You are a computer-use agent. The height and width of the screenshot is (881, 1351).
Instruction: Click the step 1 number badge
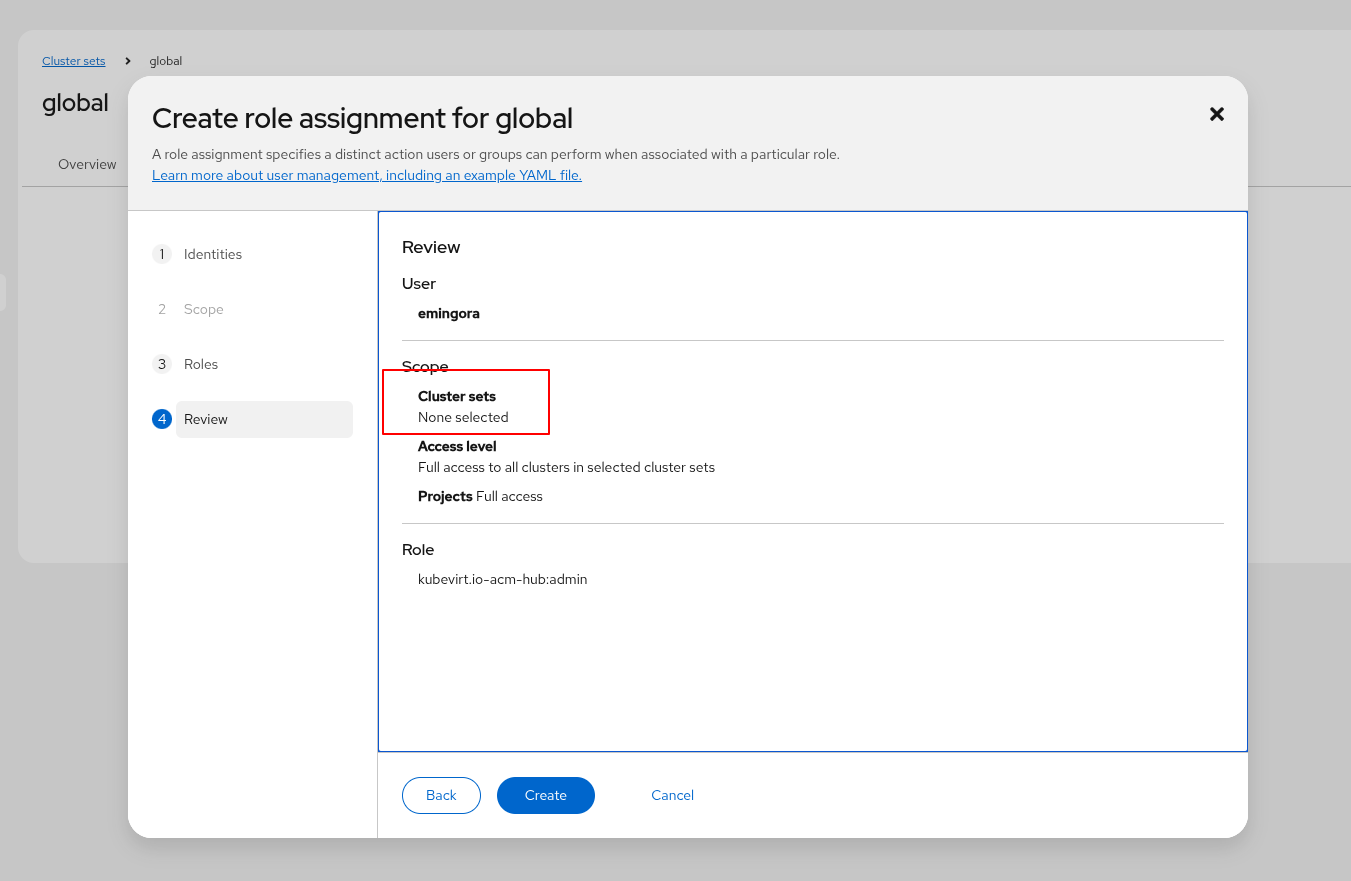tap(162, 254)
